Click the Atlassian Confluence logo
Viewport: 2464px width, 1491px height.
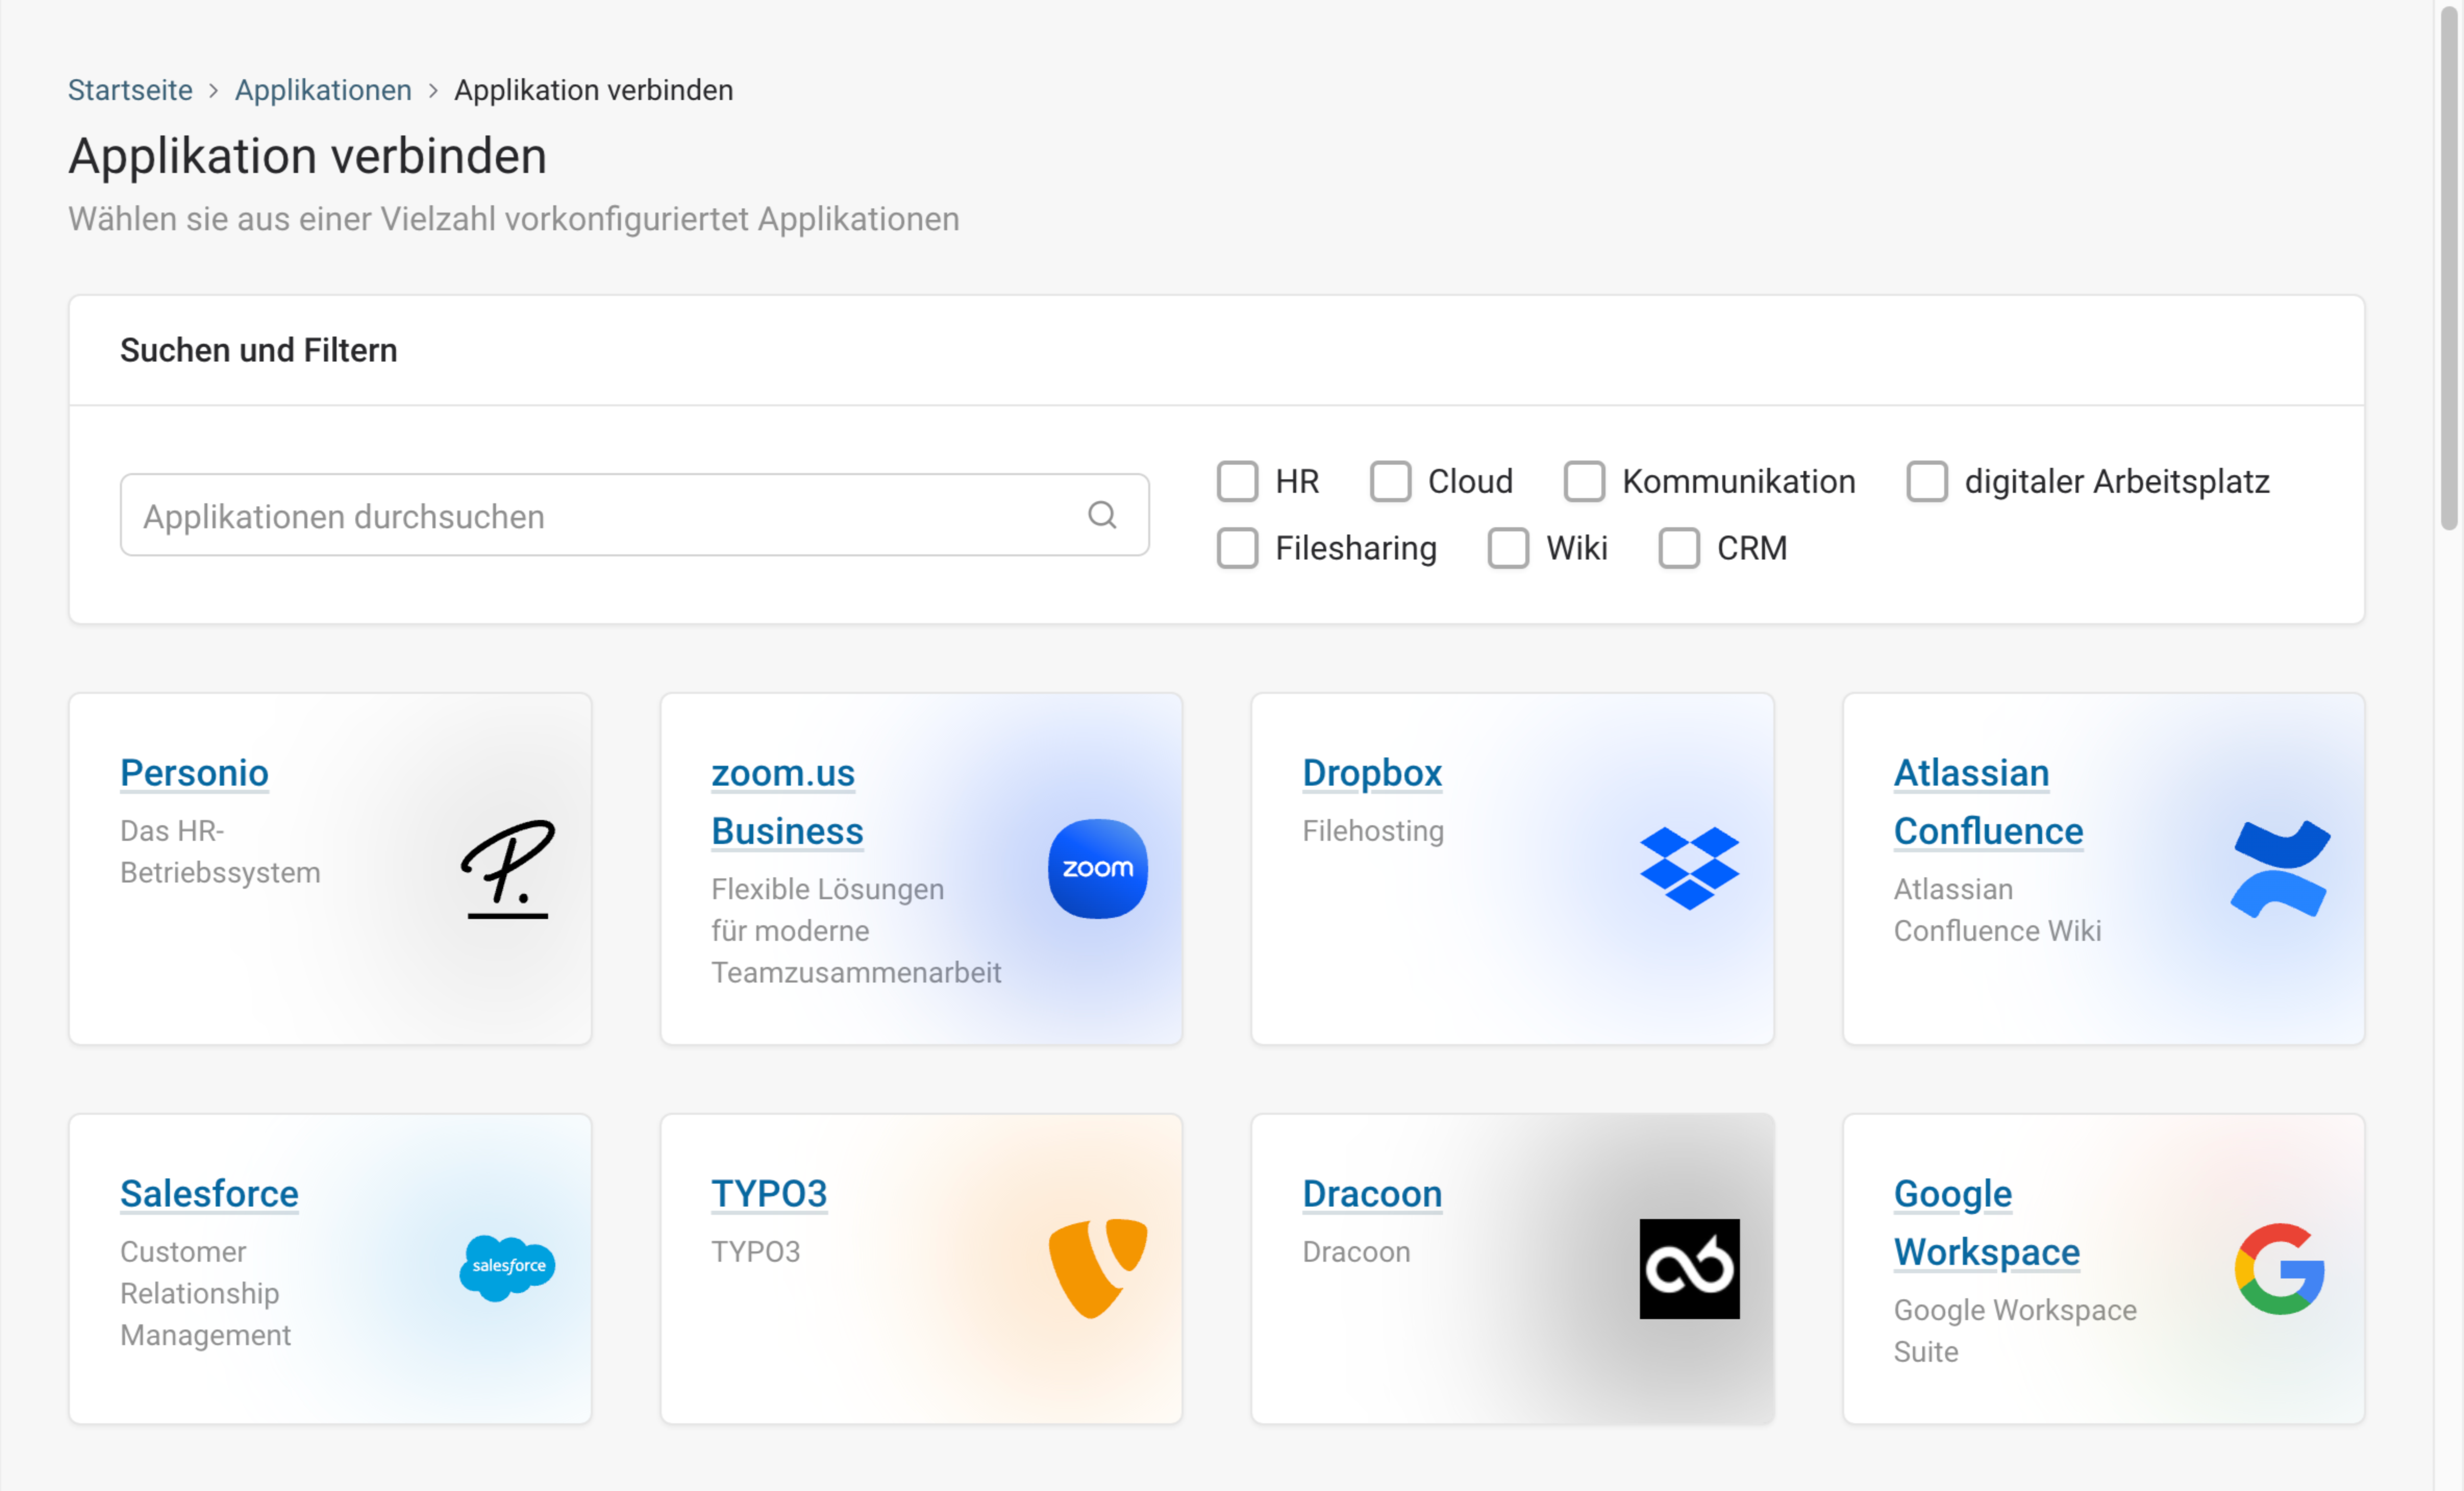[2279, 868]
